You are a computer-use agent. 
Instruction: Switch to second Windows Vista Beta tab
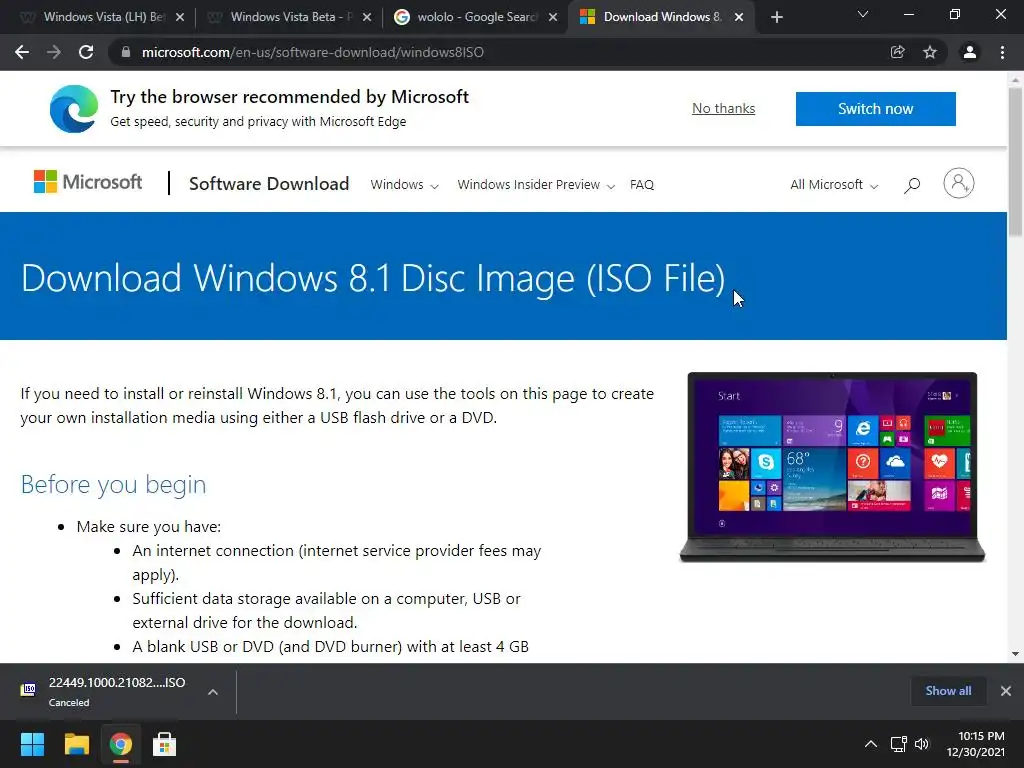290,17
